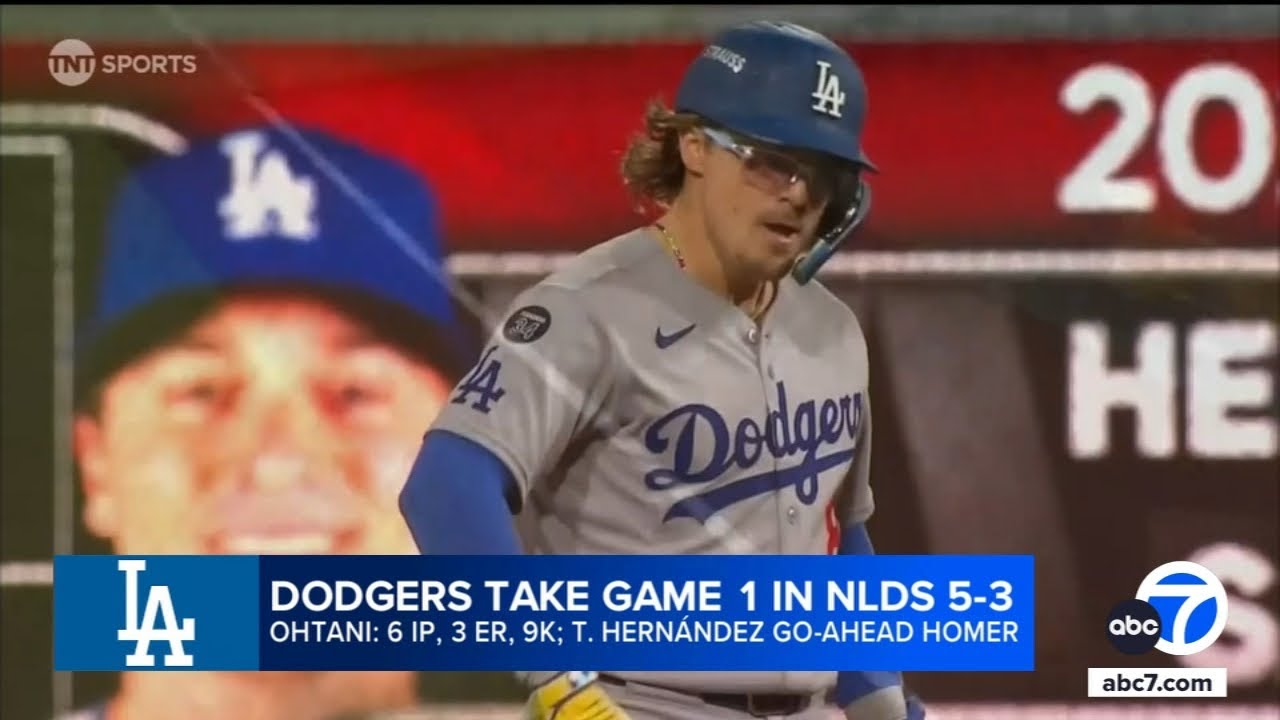Select the Dodgers Take Game 1 headline
The width and height of the screenshot is (1280, 720).
pyautogui.click(x=642, y=596)
